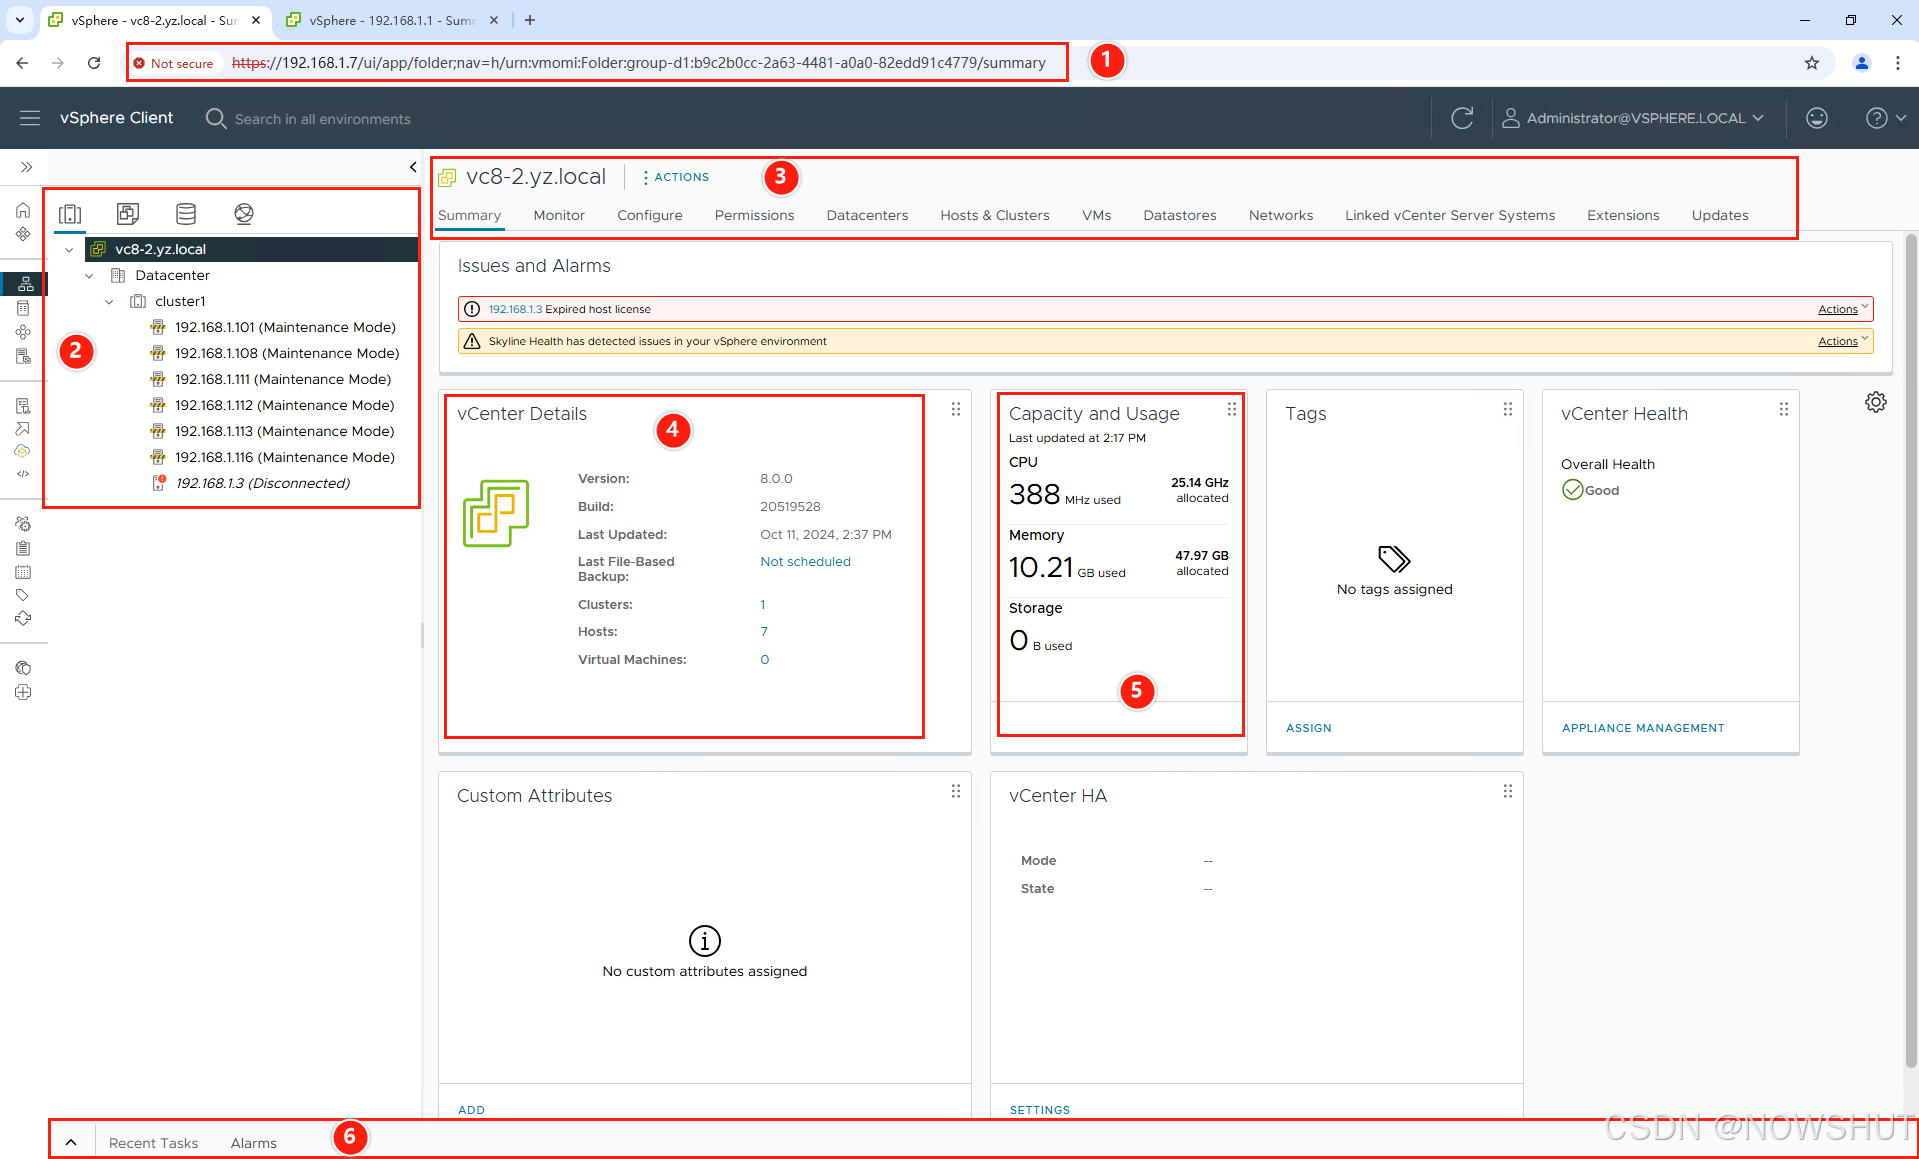The height and width of the screenshot is (1159, 1919).
Task: Click the Not scheduled backup link
Action: click(805, 562)
